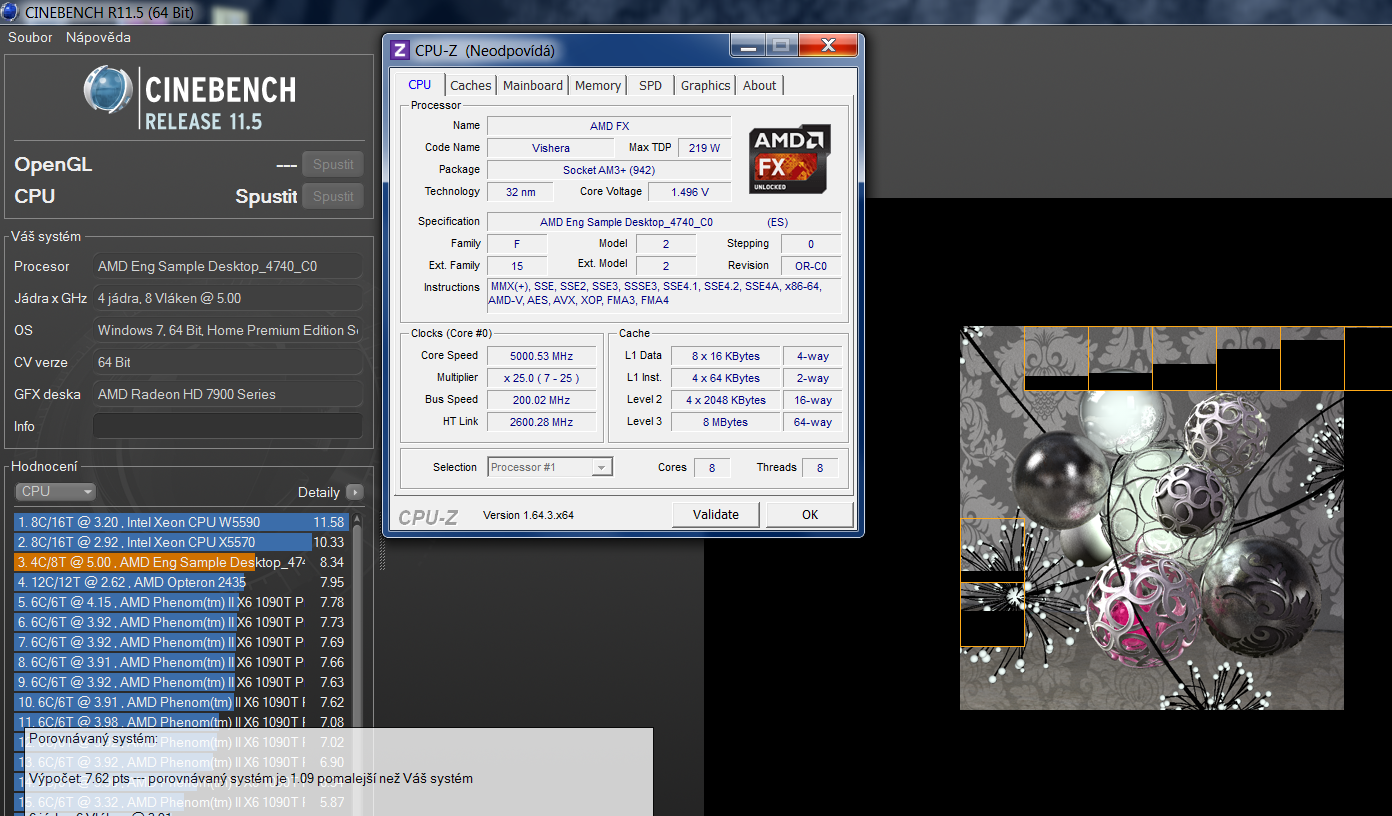The image size is (1392, 816).
Task: Click the HT Link 2600.28 MHz value
Action: coord(541,422)
